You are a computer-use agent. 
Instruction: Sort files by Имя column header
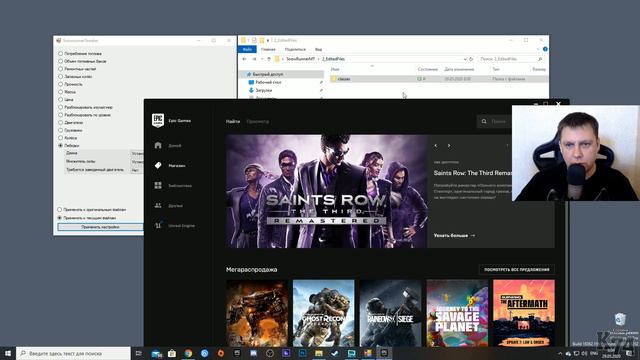point(335,69)
